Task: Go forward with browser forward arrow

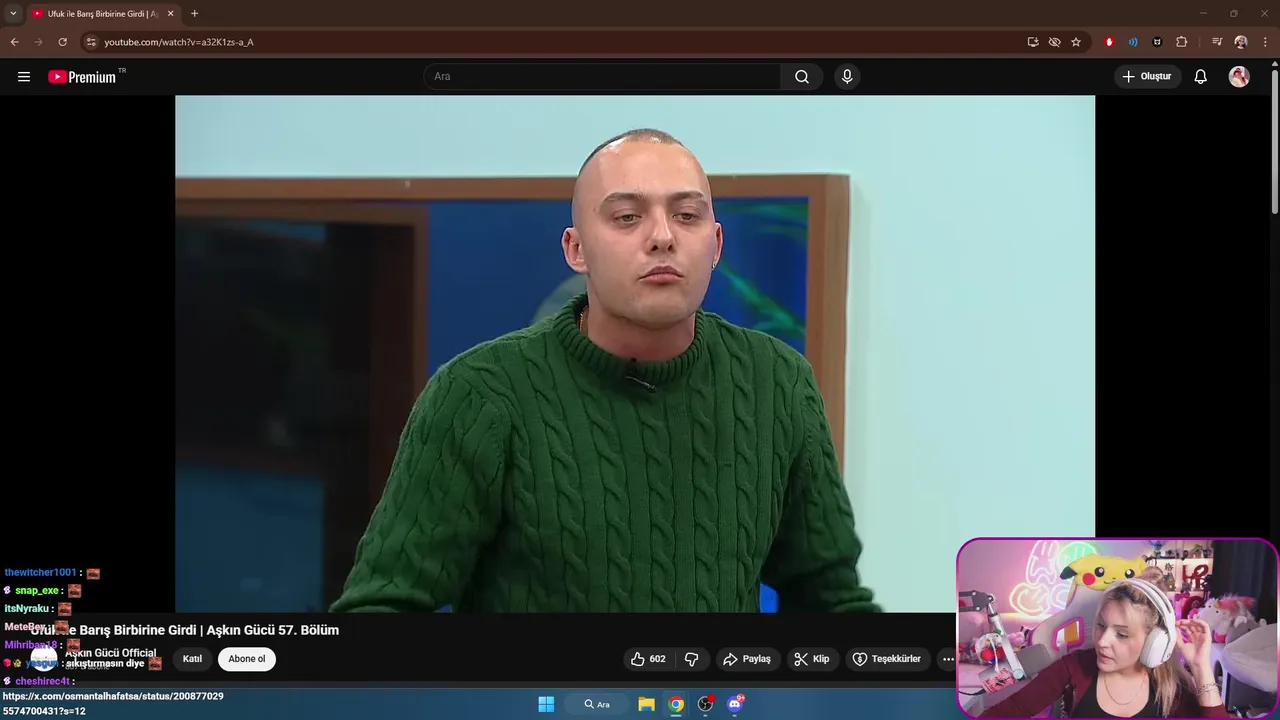Action: click(x=38, y=42)
